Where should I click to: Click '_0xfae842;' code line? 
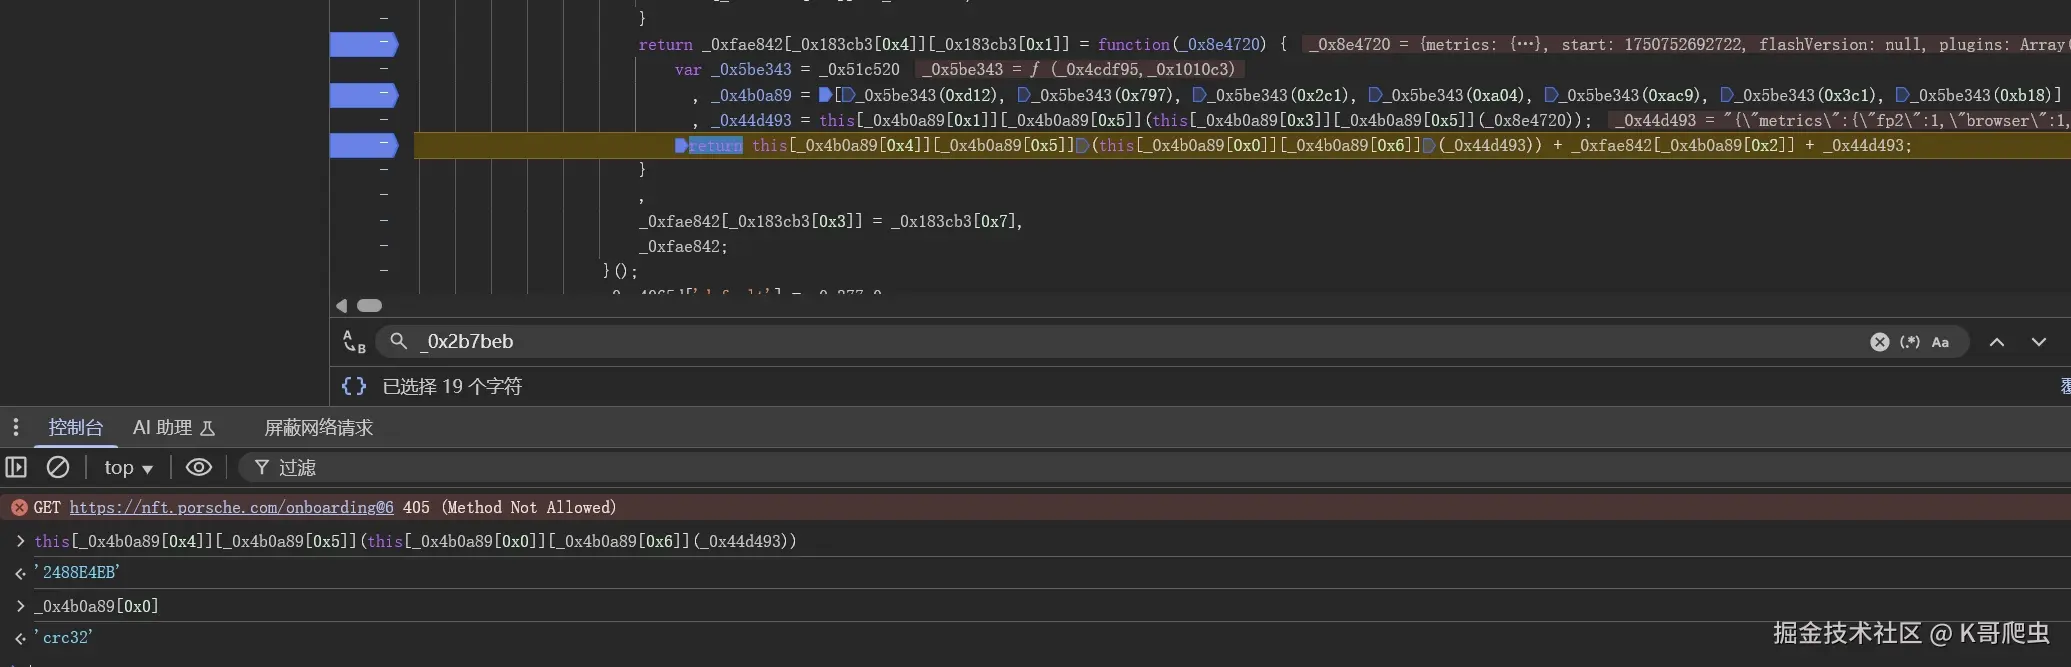point(683,246)
